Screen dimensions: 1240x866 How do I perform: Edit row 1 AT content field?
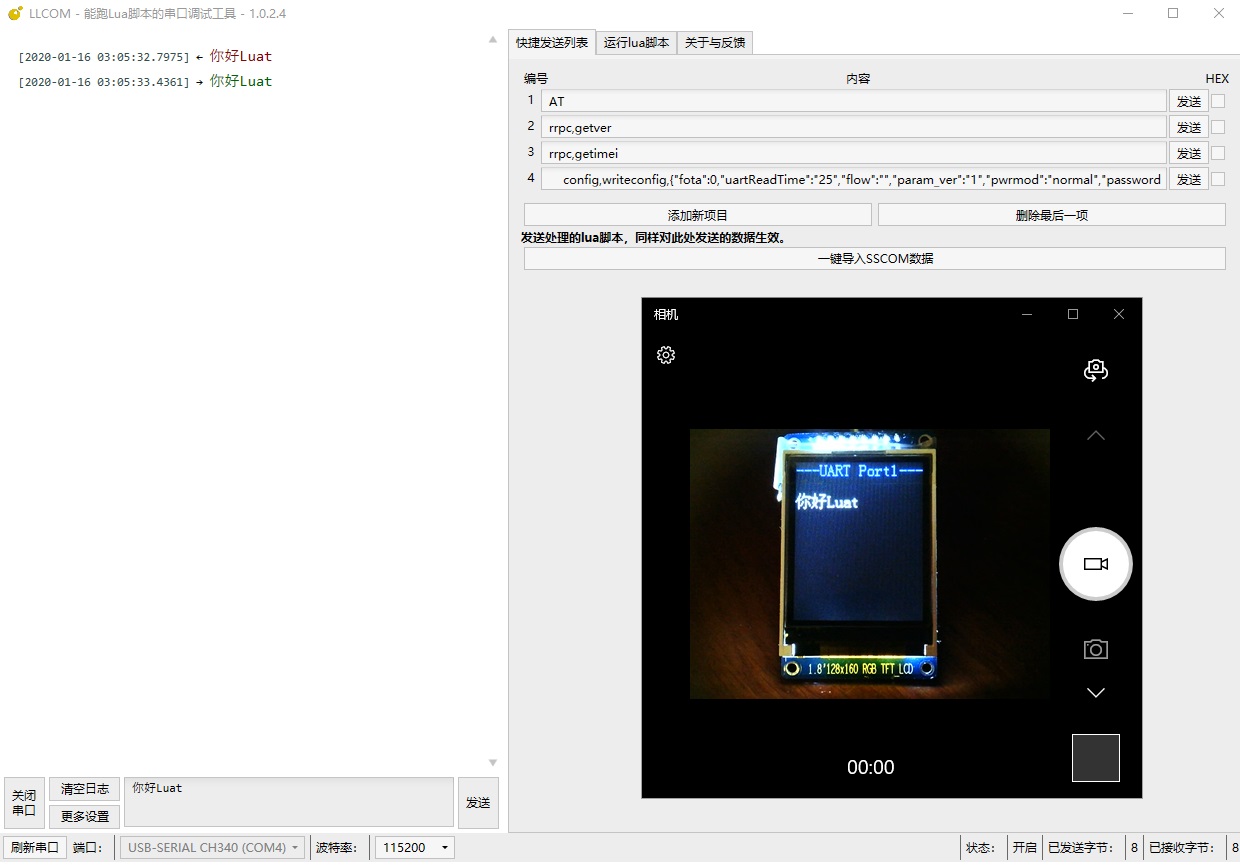point(854,101)
